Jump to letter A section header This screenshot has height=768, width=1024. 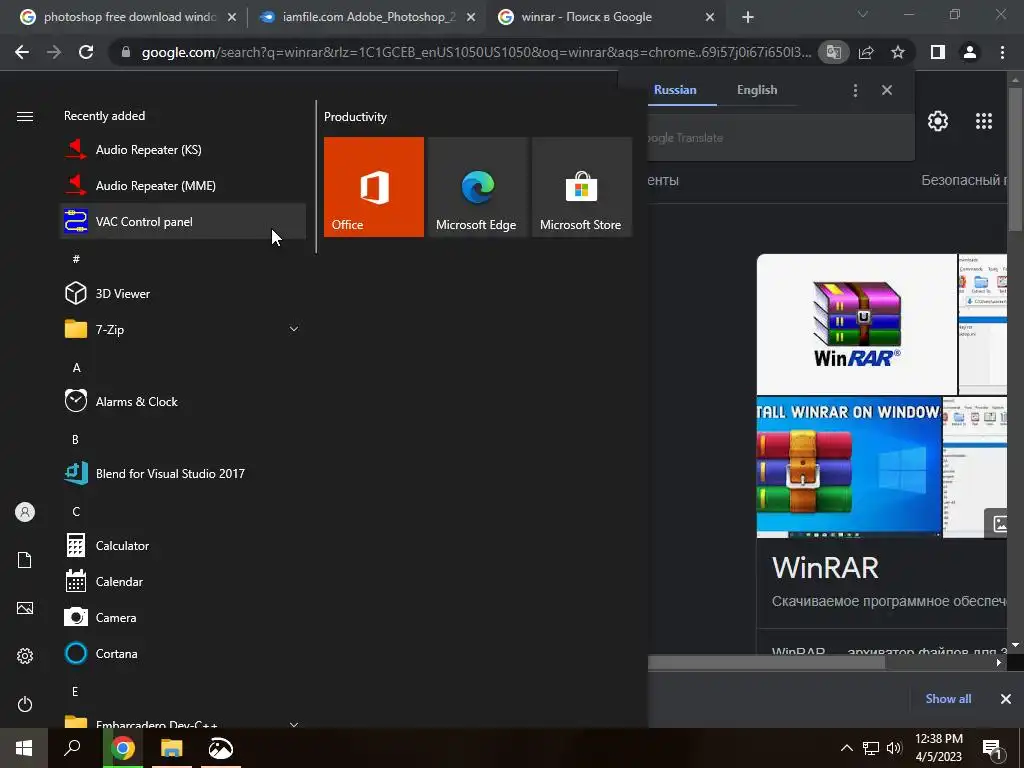(76, 368)
